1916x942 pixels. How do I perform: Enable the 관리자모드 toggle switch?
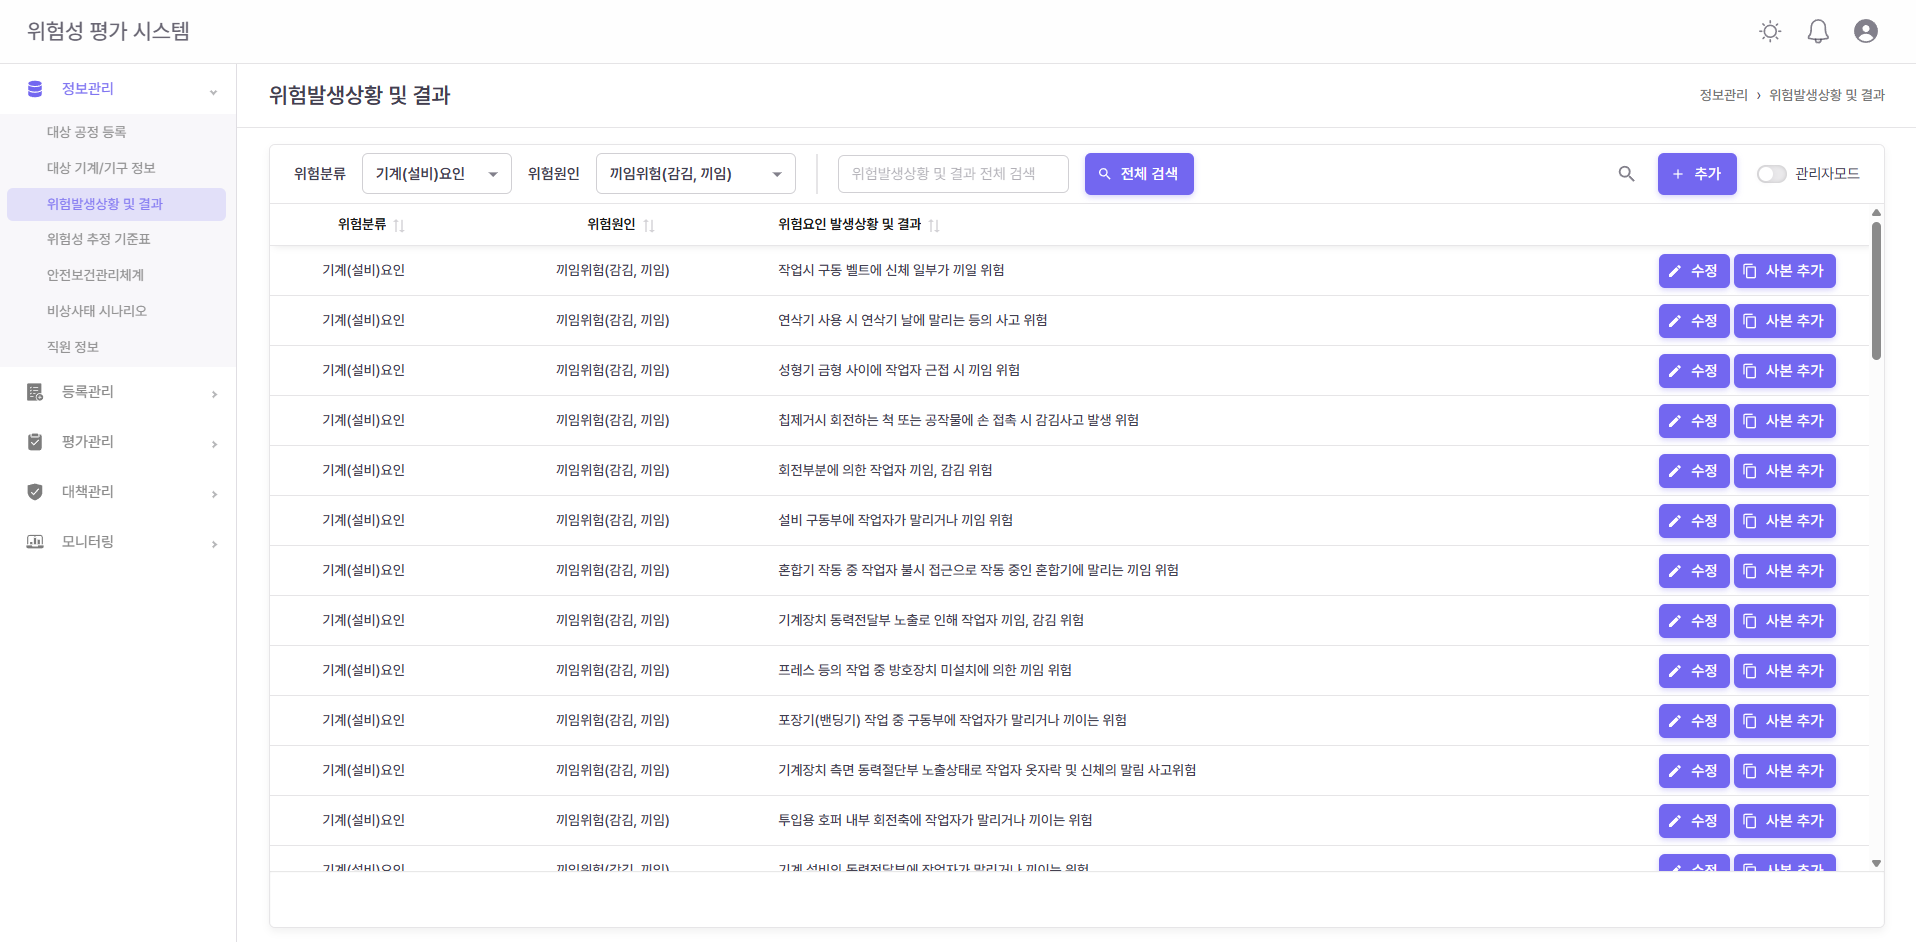click(x=1771, y=174)
